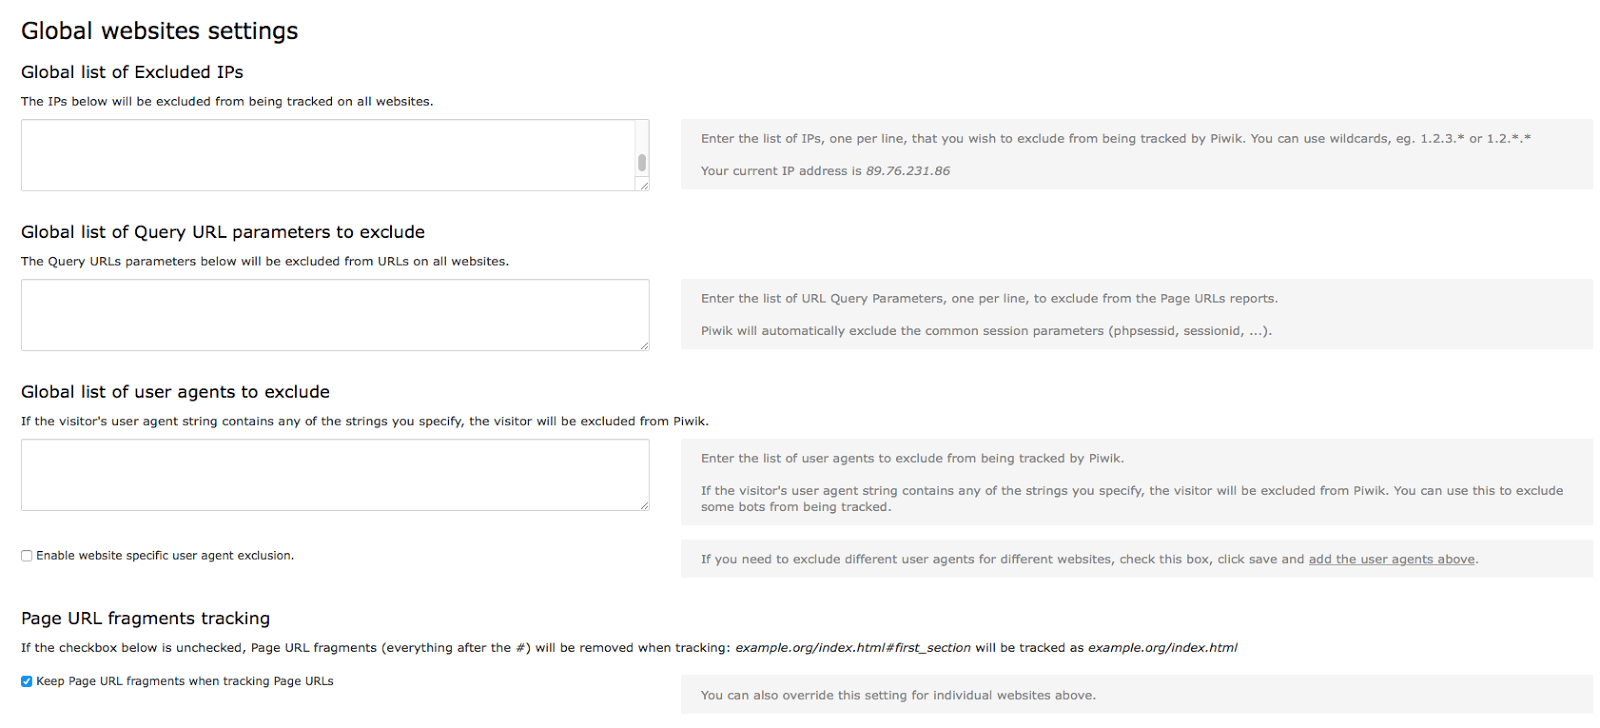This screenshot has width=1600, height=728.
Task: Open the add the user agents above link
Action: tap(1391, 559)
